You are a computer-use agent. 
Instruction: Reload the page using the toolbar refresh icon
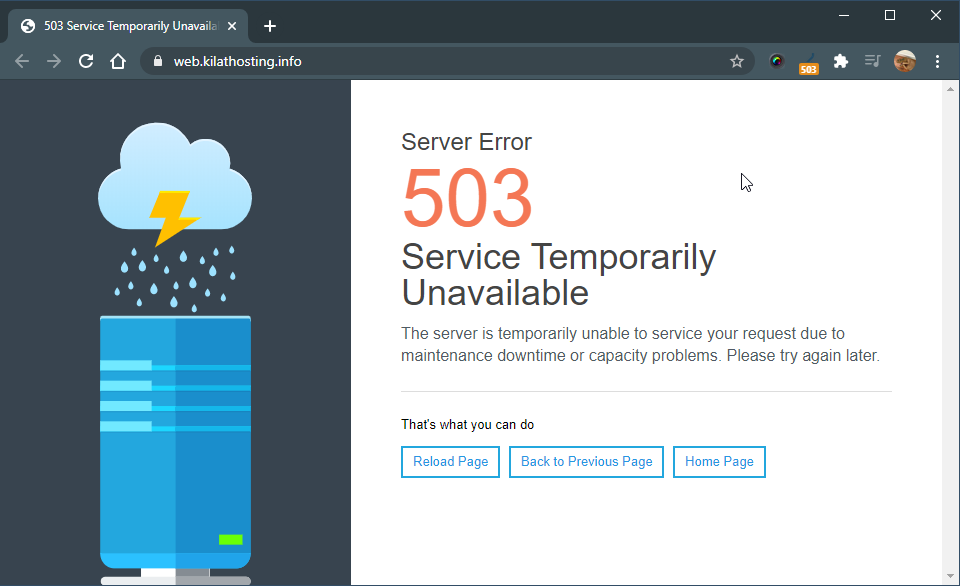tap(86, 61)
